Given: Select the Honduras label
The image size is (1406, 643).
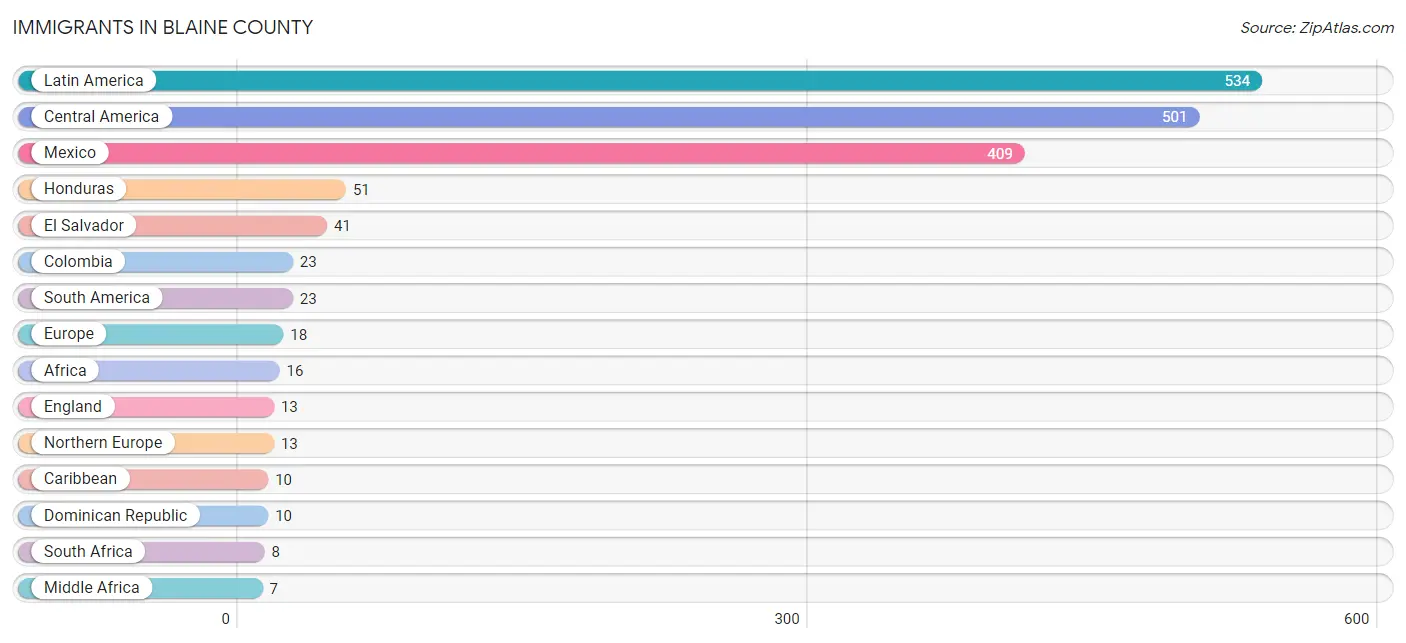Looking at the screenshot, I should (79, 188).
